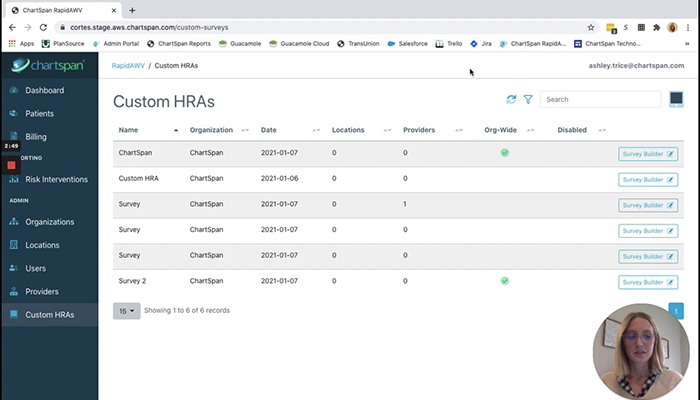Open the Jira bookmark

click(481, 44)
